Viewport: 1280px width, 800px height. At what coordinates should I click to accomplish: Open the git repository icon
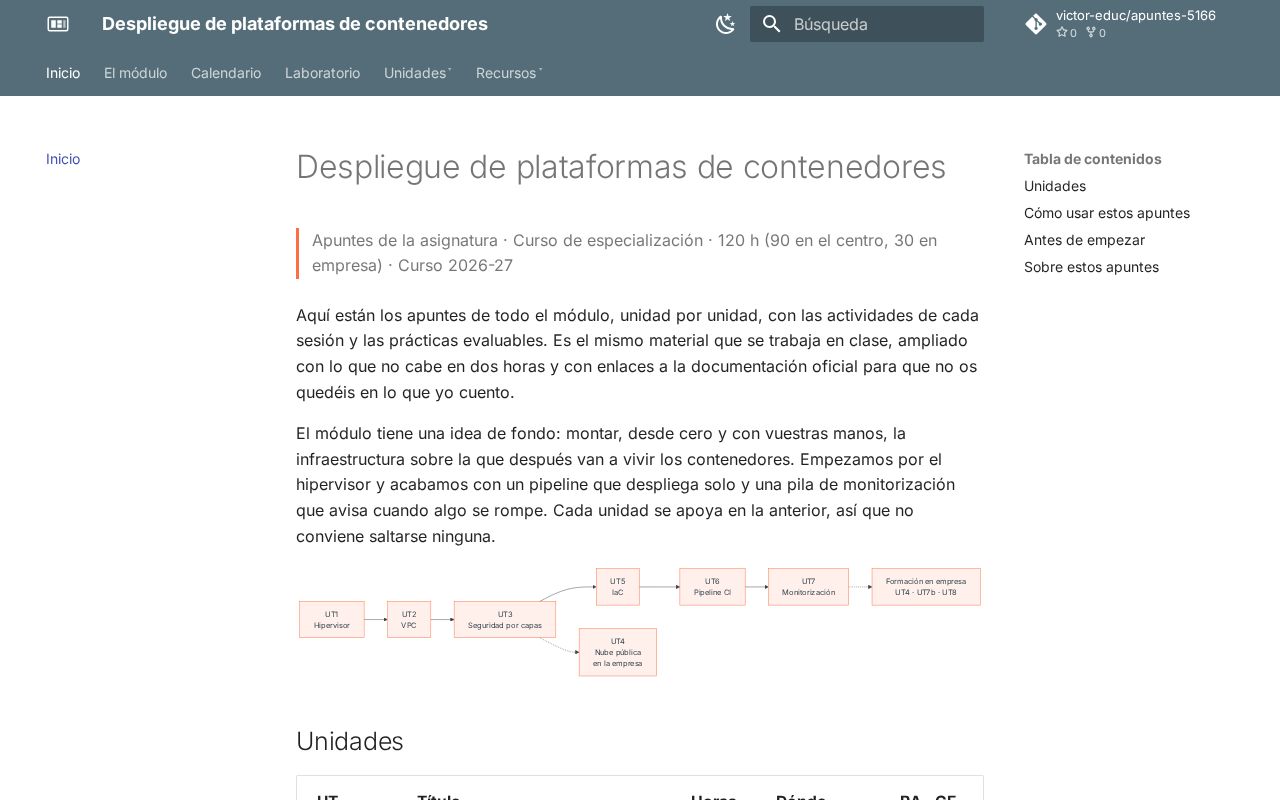(x=1036, y=24)
